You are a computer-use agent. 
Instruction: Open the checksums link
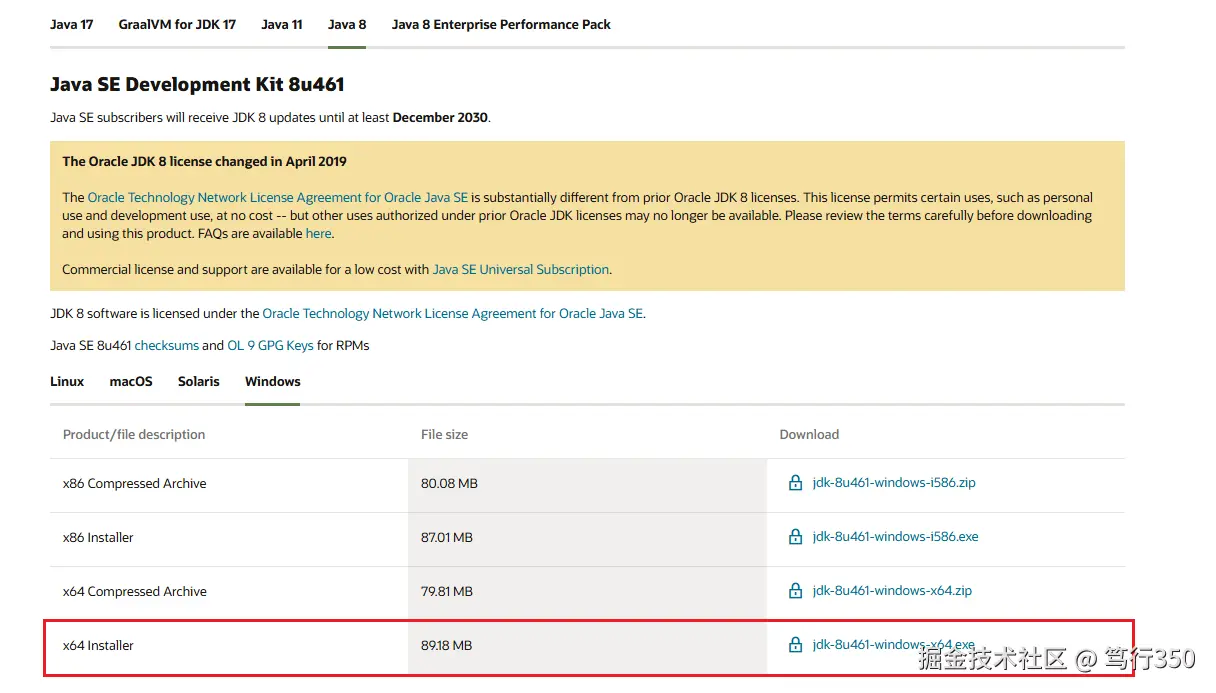tap(166, 346)
